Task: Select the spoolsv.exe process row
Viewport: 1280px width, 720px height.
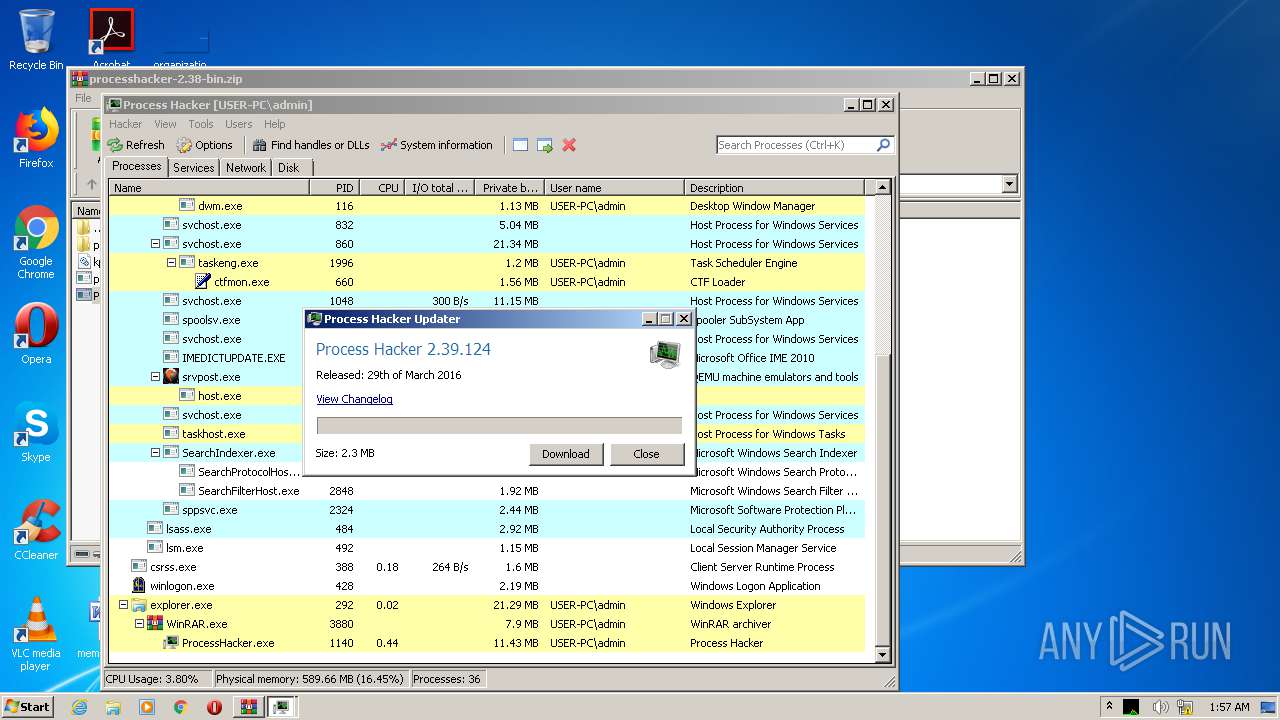Action: [x=486, y=320]
